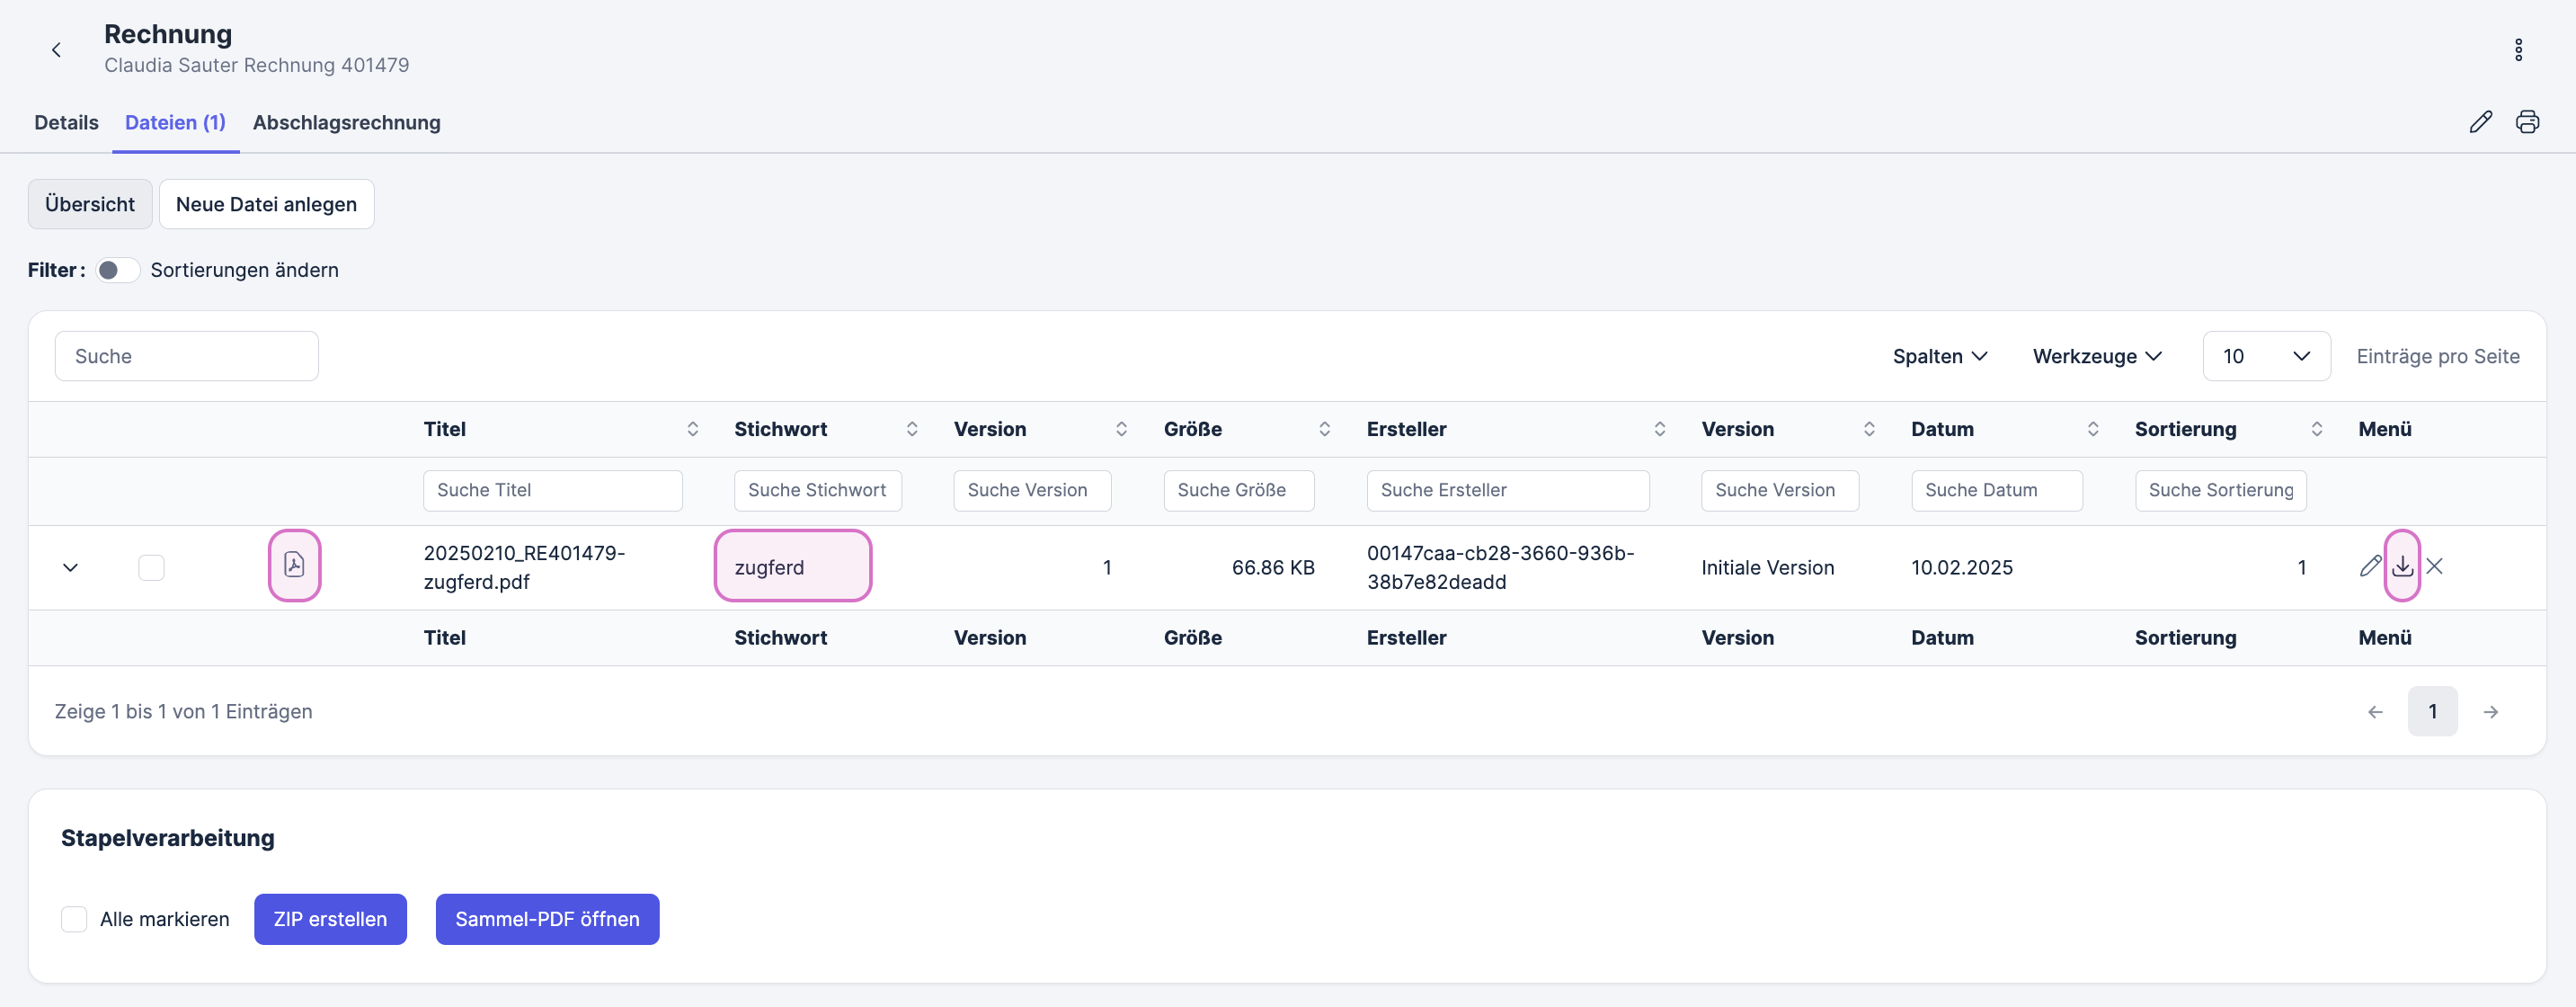Click the back arrow next to Rechnung

56,50
